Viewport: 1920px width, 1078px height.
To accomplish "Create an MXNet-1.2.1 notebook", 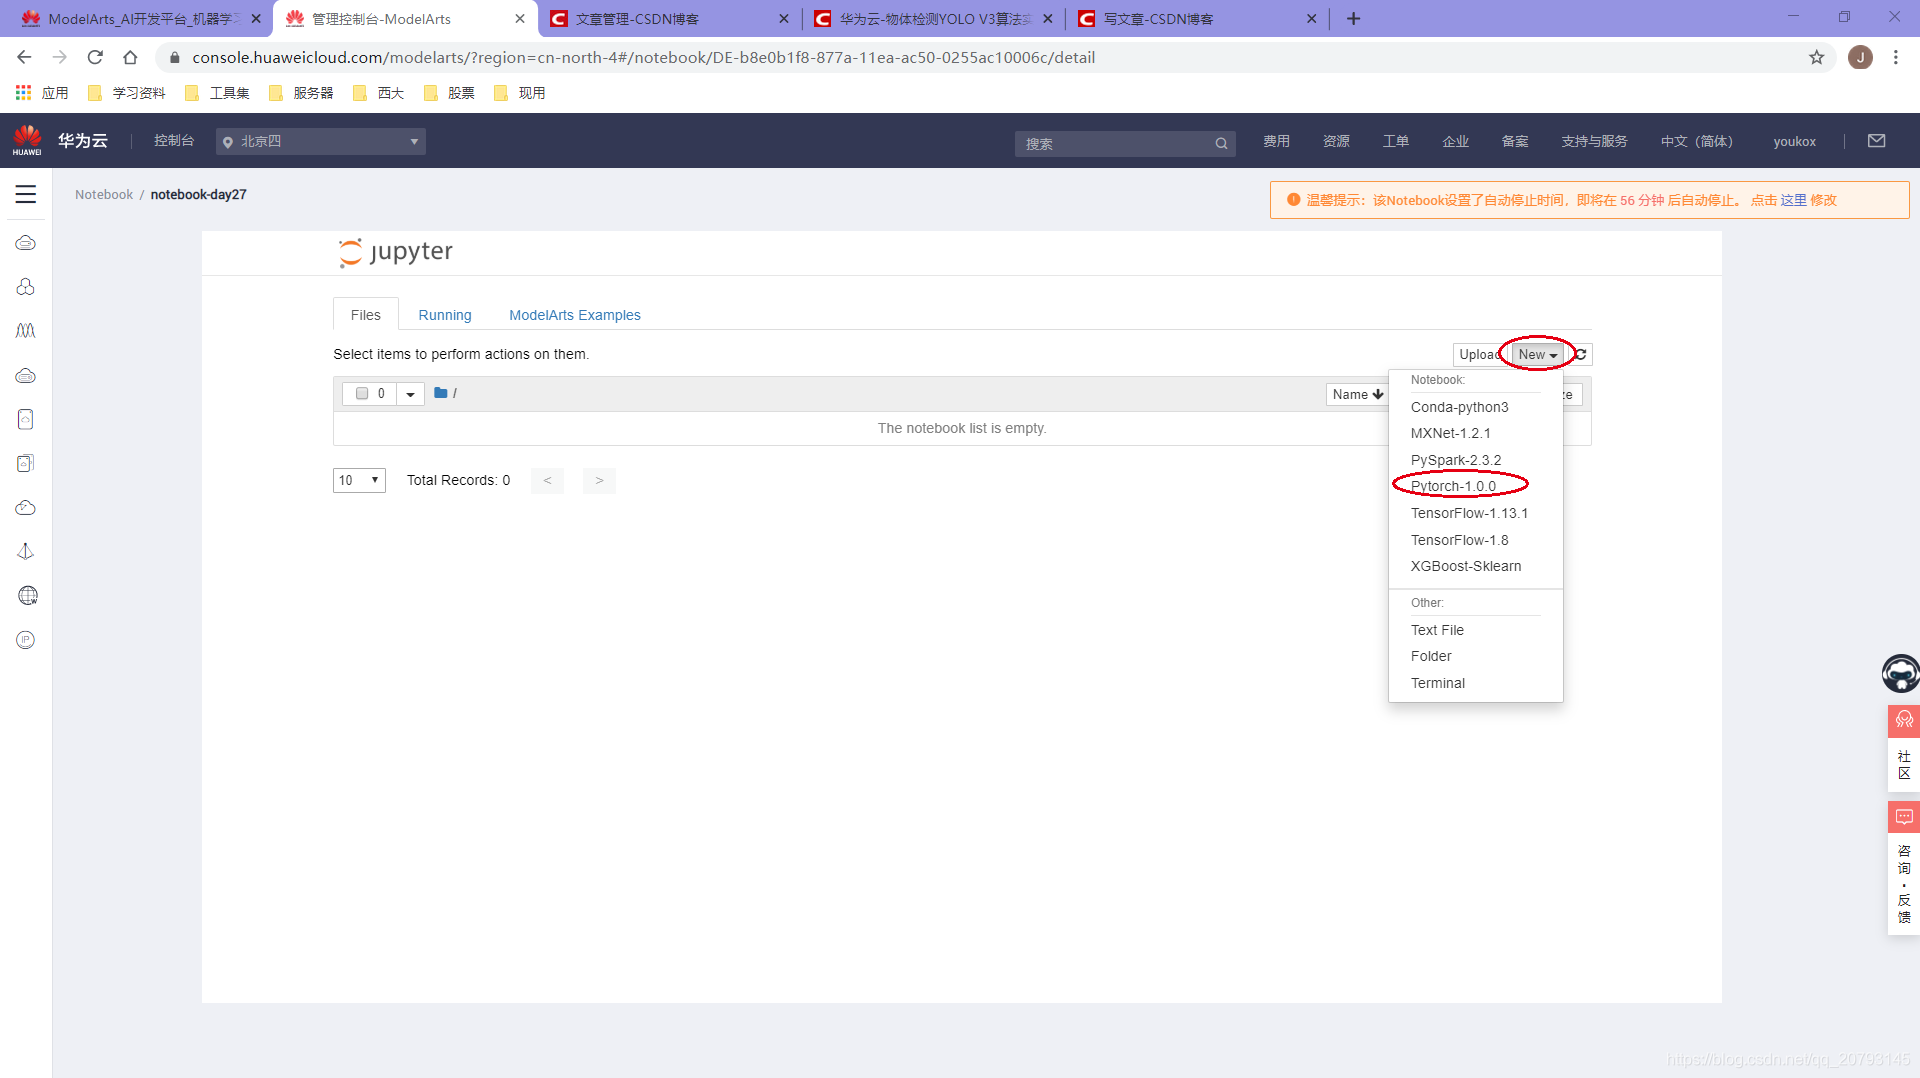I will point(1450,433).
